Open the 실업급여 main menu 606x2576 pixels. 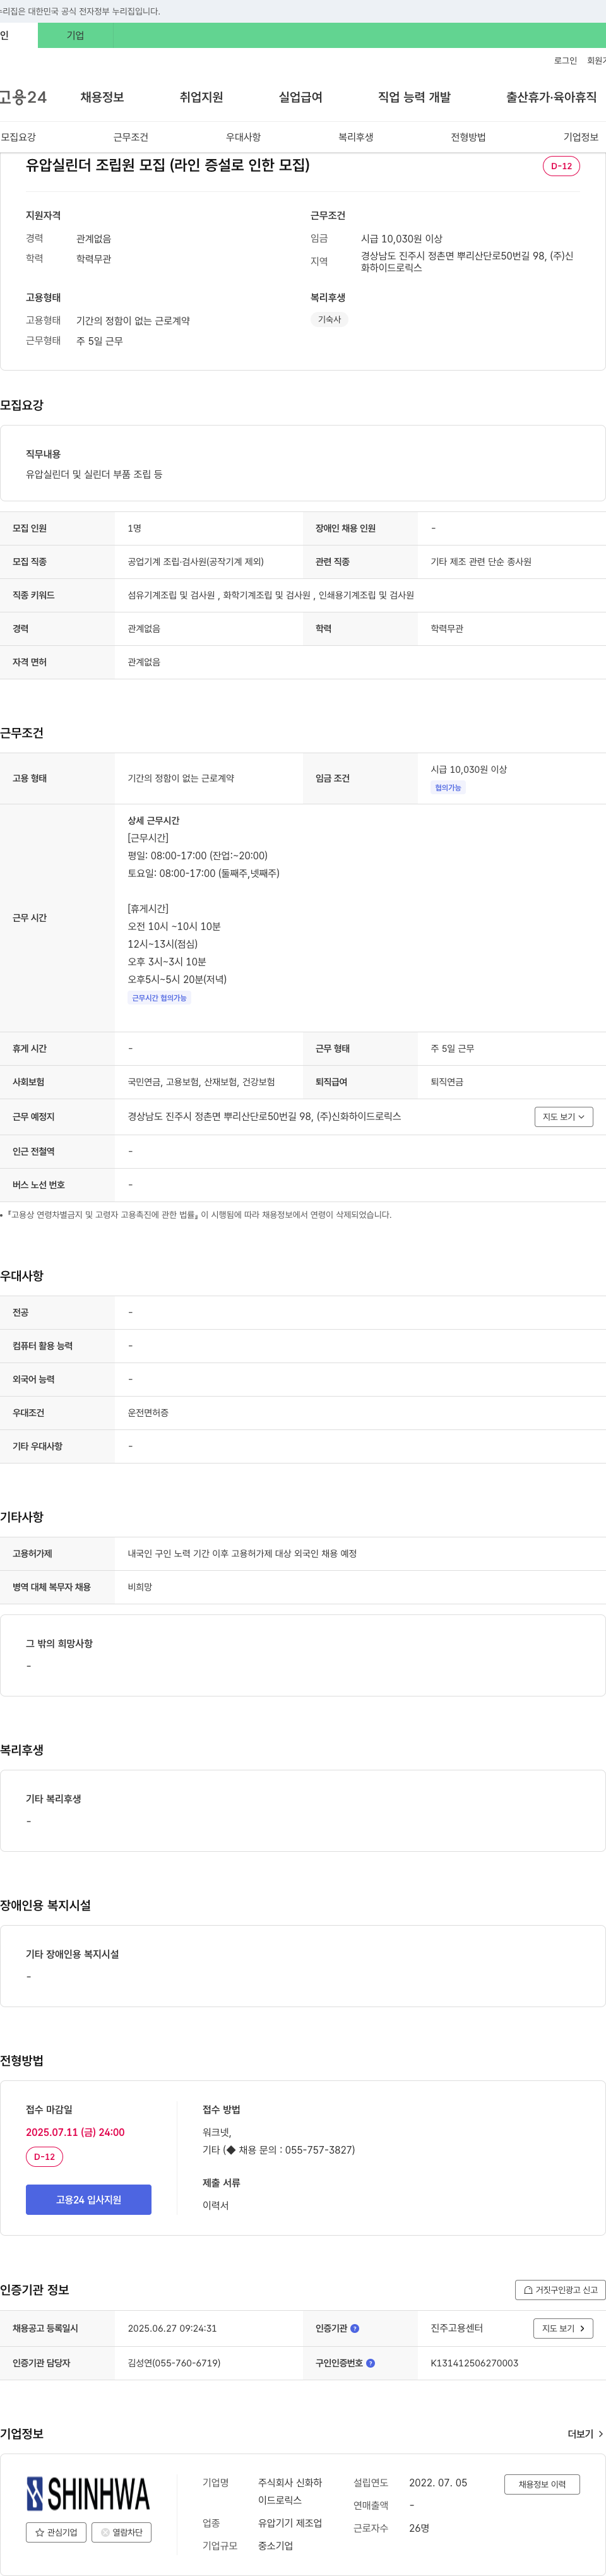tap(300, 97)
